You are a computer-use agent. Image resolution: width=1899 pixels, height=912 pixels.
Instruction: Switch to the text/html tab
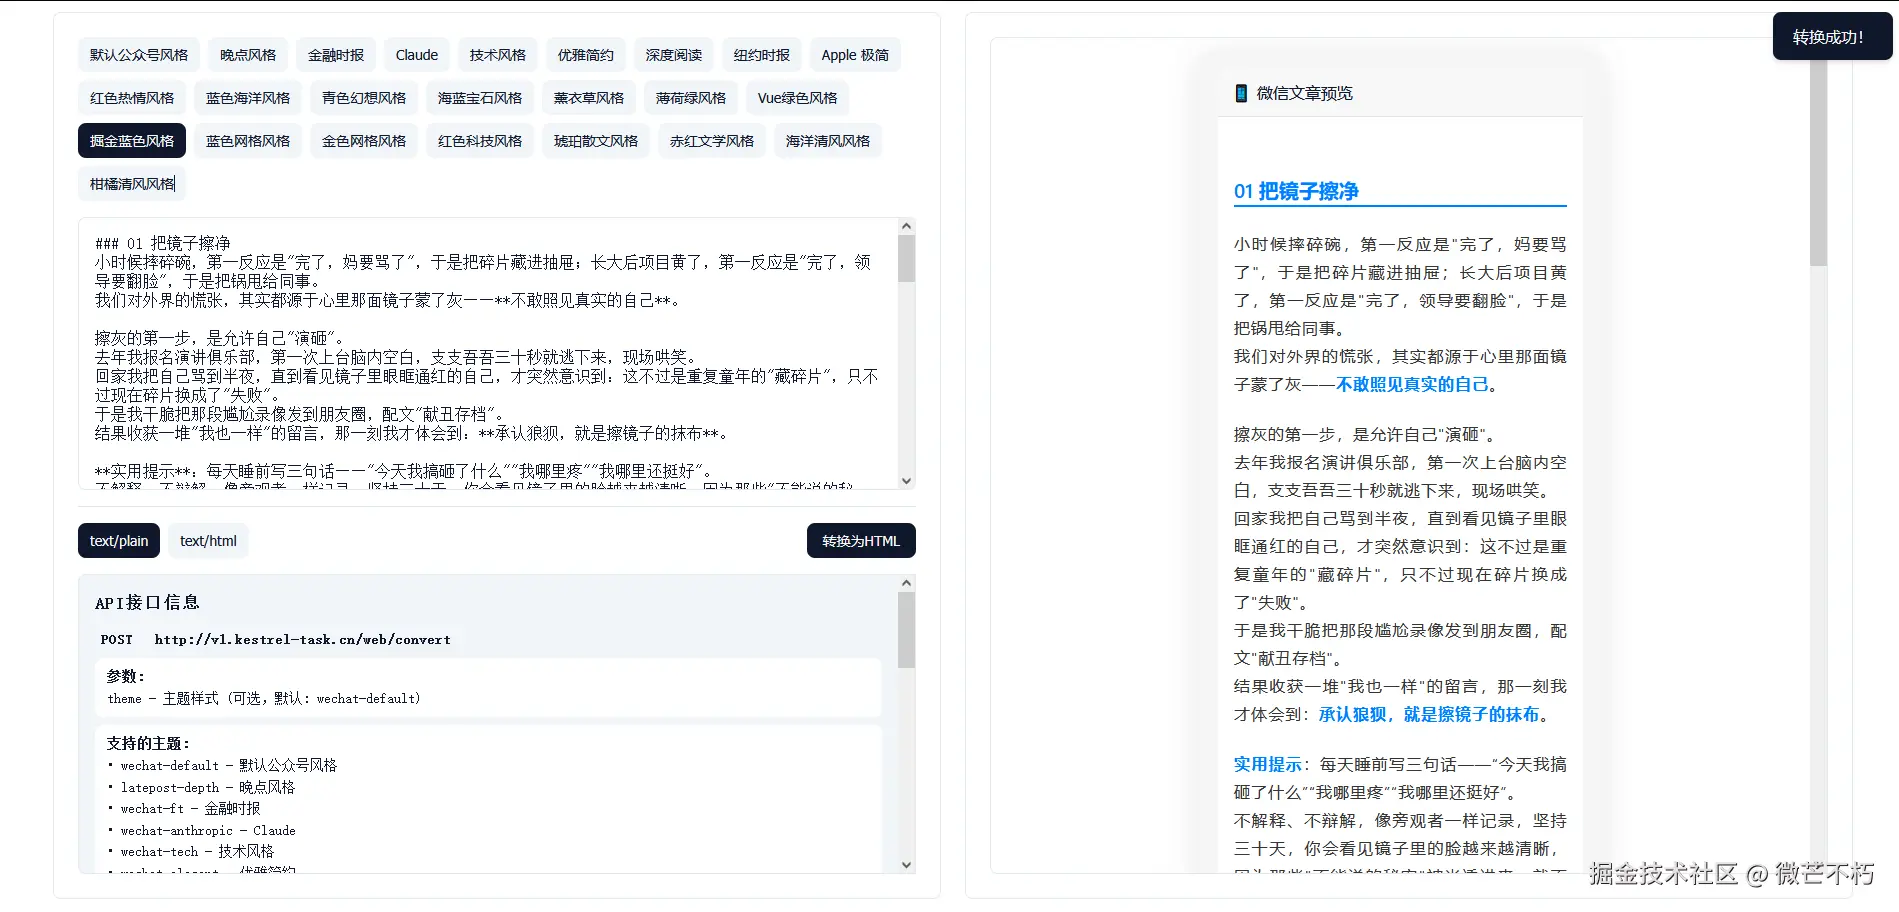208,541
